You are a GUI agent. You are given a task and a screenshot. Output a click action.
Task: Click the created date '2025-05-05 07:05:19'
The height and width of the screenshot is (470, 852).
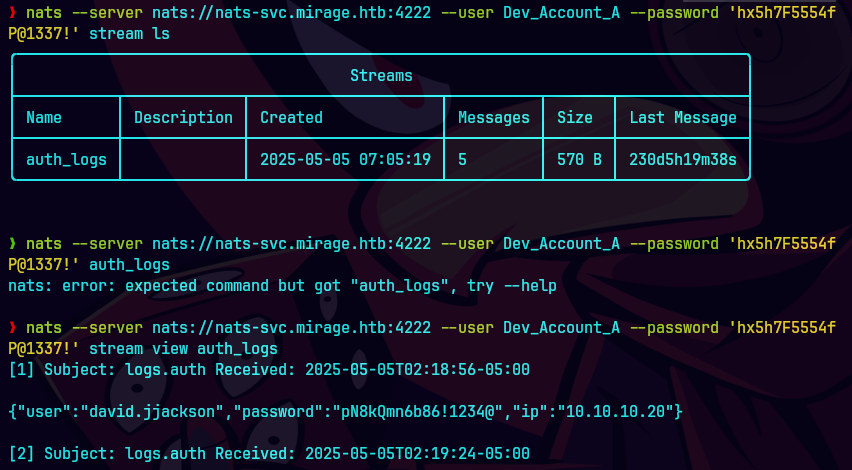tap(345, 159)
